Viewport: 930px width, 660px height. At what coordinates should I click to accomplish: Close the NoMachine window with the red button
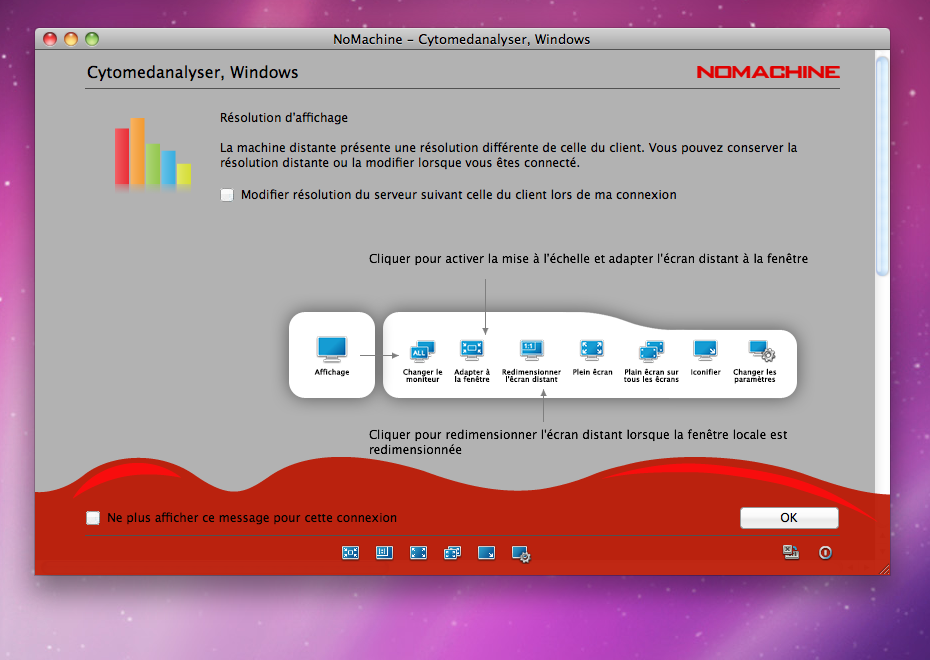[x=50, y=39]
